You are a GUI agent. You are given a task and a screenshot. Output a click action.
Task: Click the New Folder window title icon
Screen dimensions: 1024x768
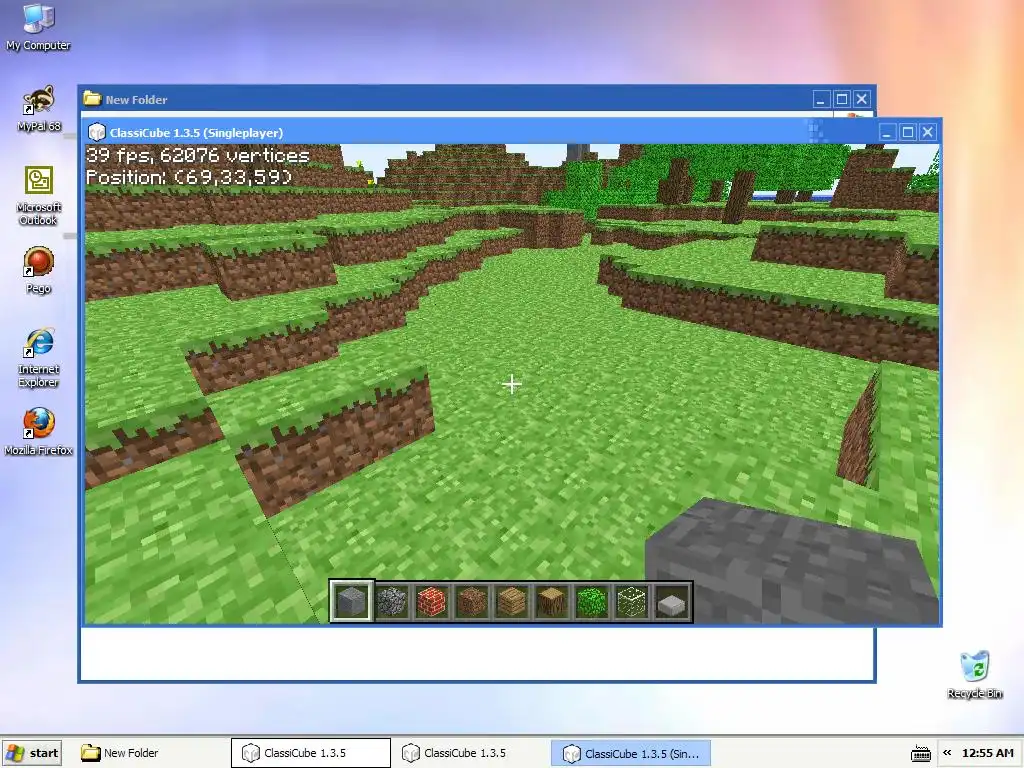[x=92, y=99]
